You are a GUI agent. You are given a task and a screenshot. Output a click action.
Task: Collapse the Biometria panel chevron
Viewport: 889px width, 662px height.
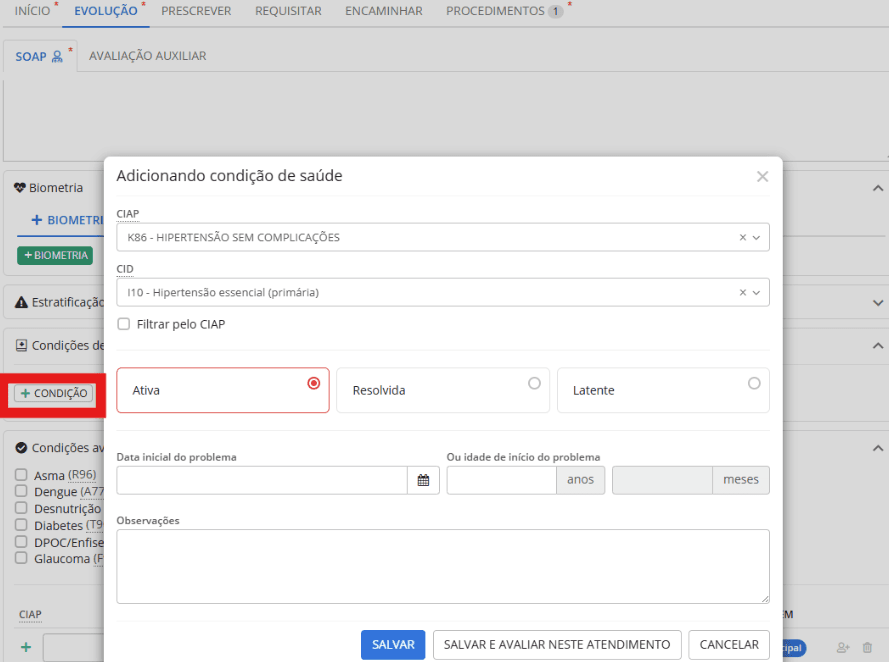point(877,188)
